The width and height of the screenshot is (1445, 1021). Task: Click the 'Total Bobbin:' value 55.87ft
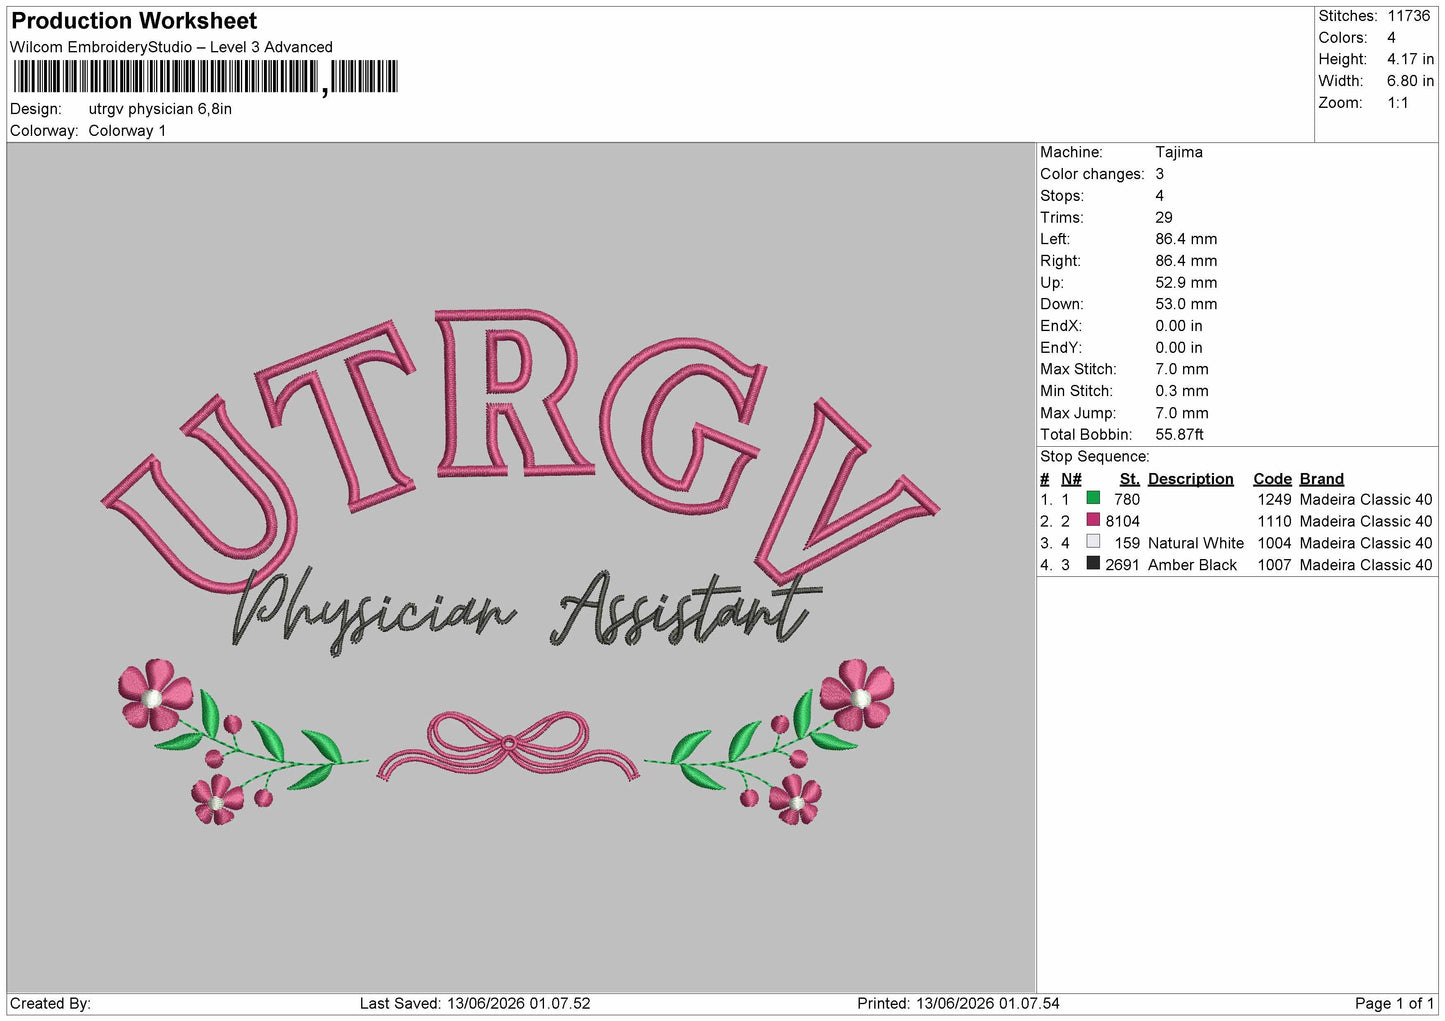point(1180,434)
